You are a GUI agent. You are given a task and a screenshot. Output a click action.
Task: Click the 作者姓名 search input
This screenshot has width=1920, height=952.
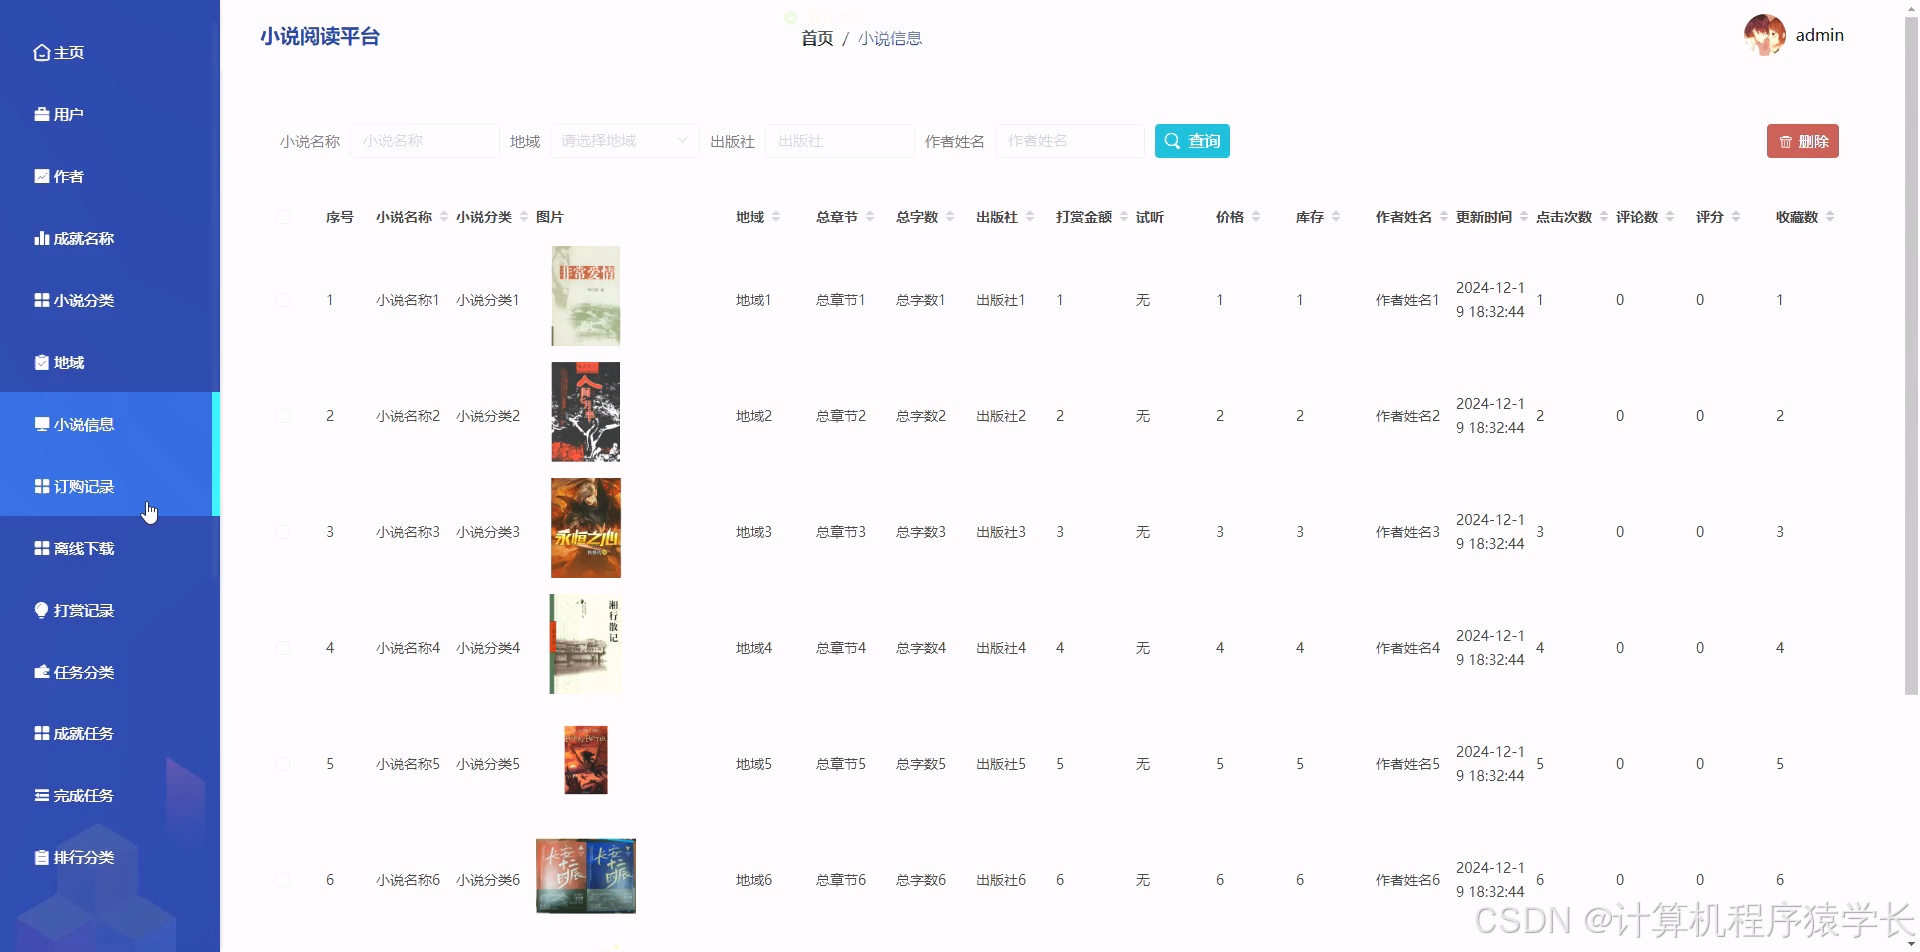1070,141
